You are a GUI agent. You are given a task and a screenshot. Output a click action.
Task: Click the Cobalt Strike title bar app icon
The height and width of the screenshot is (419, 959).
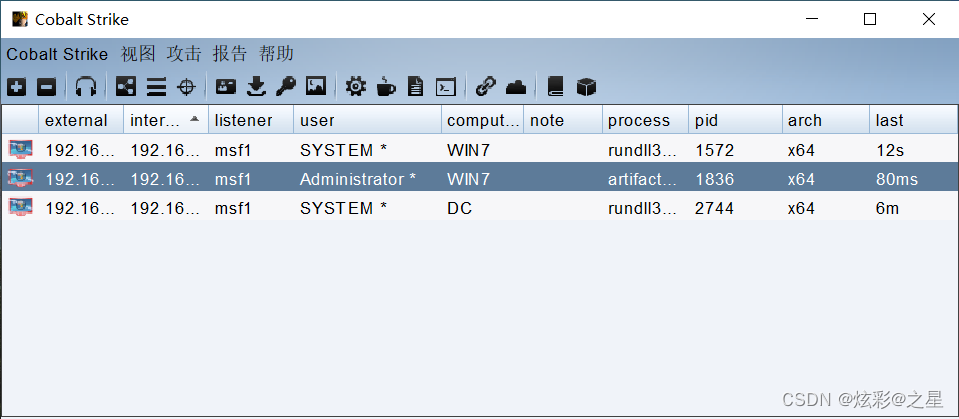(20, 19)
